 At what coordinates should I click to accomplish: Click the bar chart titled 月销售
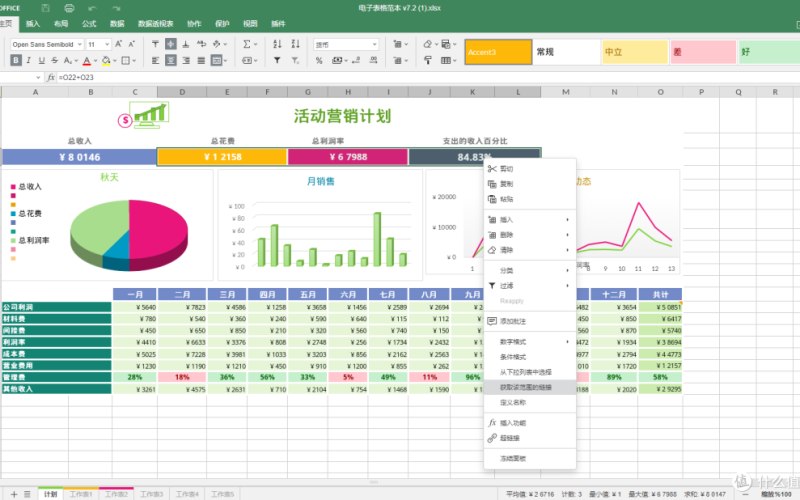click(320, 225)
